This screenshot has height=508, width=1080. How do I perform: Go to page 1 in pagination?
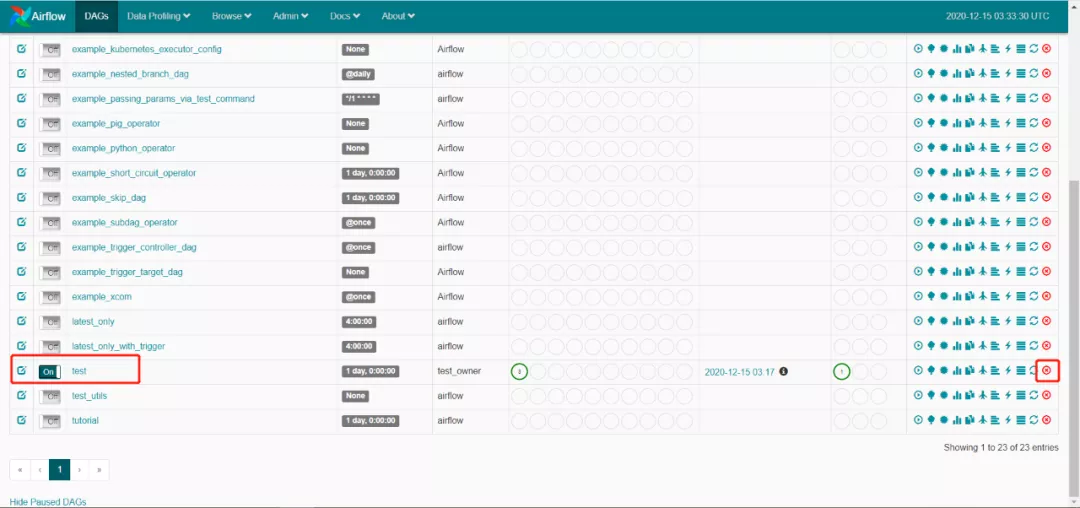coord(60,469)
